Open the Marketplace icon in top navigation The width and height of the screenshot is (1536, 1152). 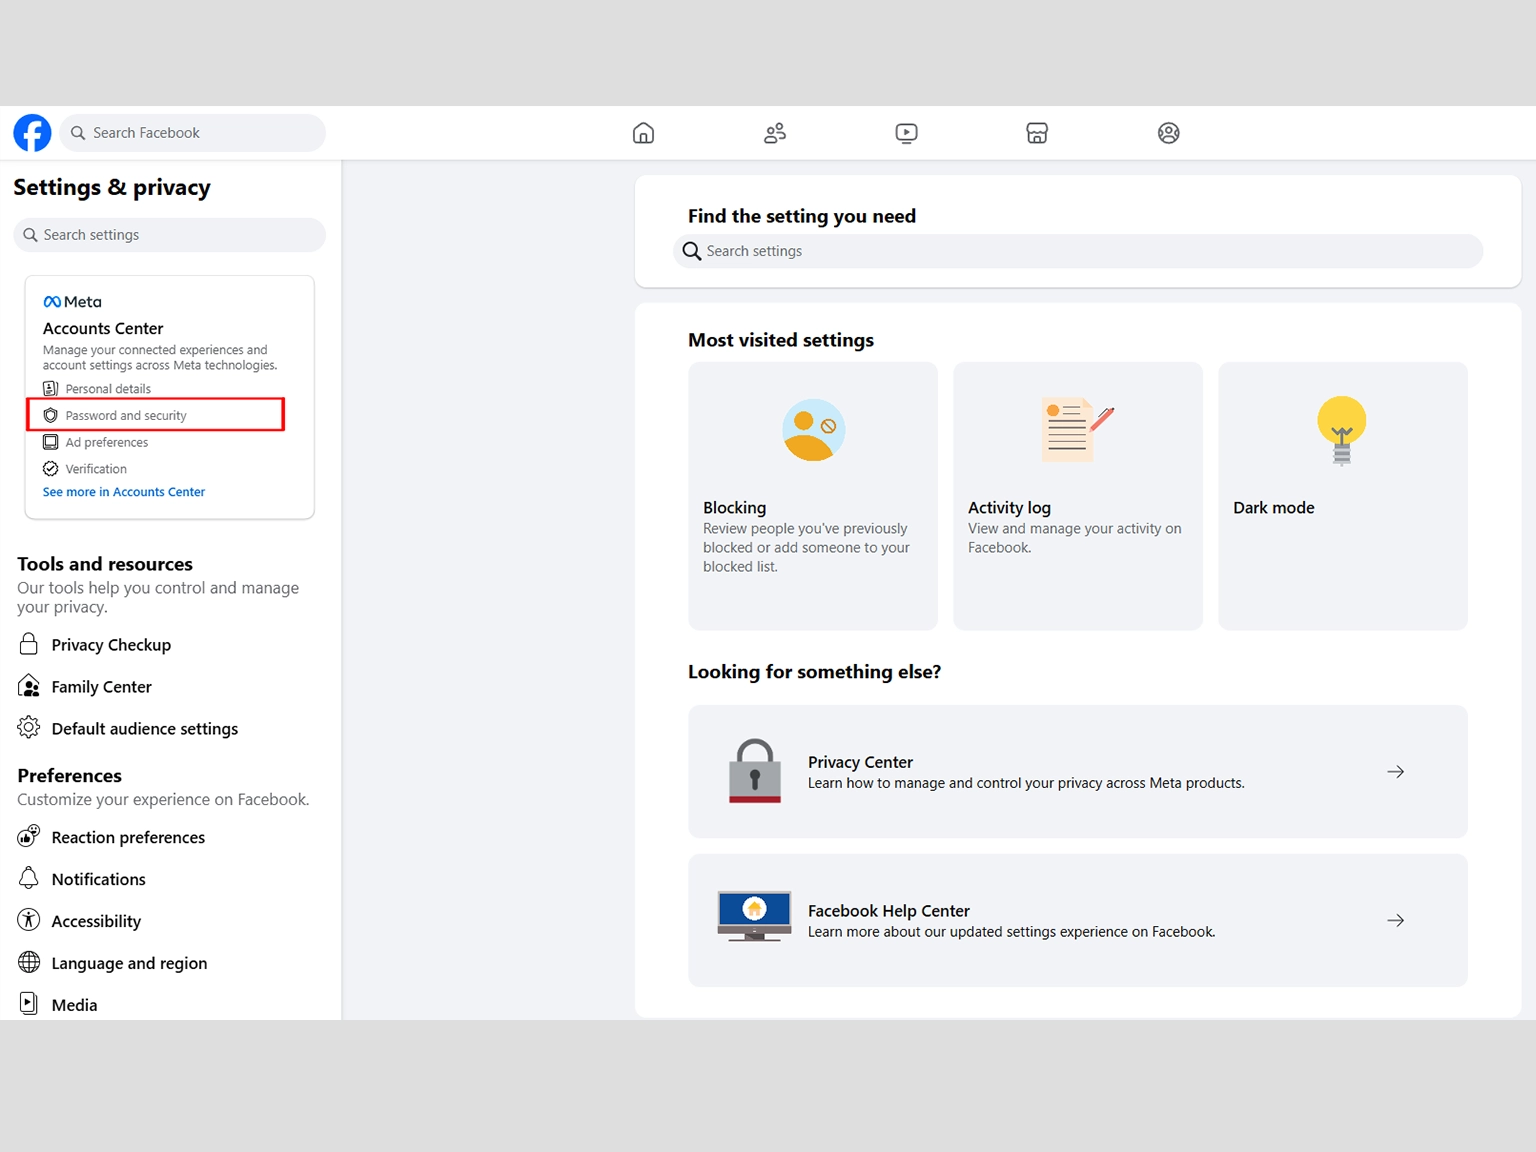pyautogui.click(x=1037, y=133)
